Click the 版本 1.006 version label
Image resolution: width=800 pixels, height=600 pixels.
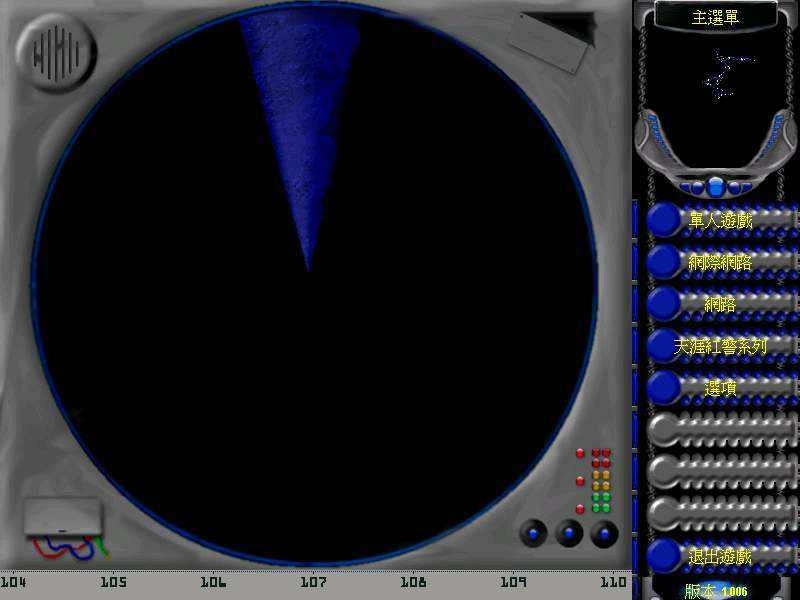tap(716, 591)
